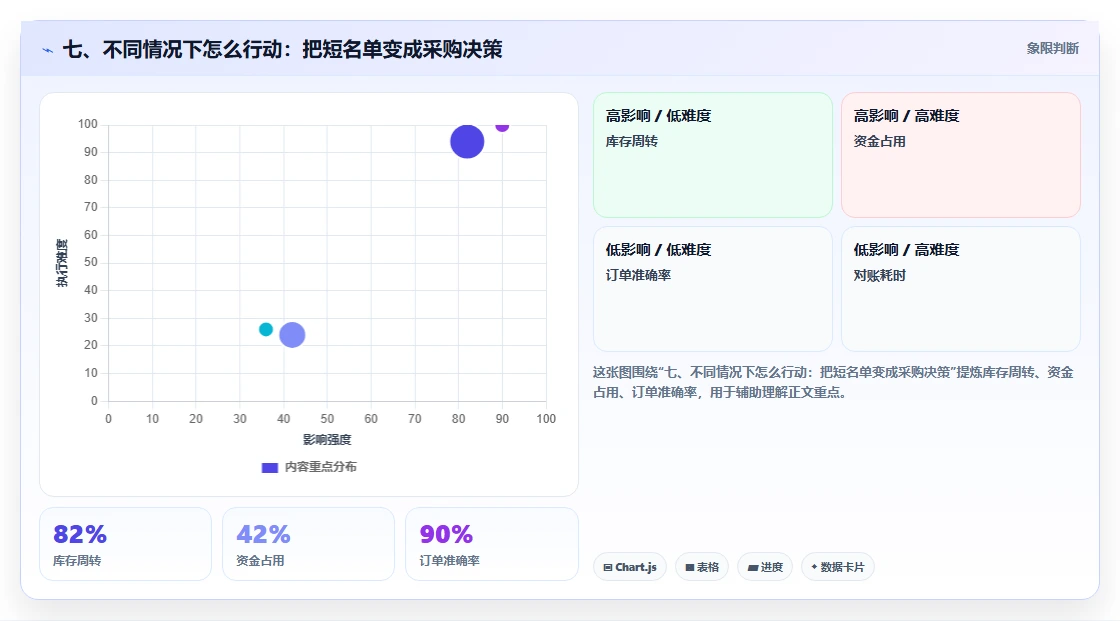Screen dimensions: 1120x621
Task: Click the 内容重点分布 legend label
Action: click(320, 467)
